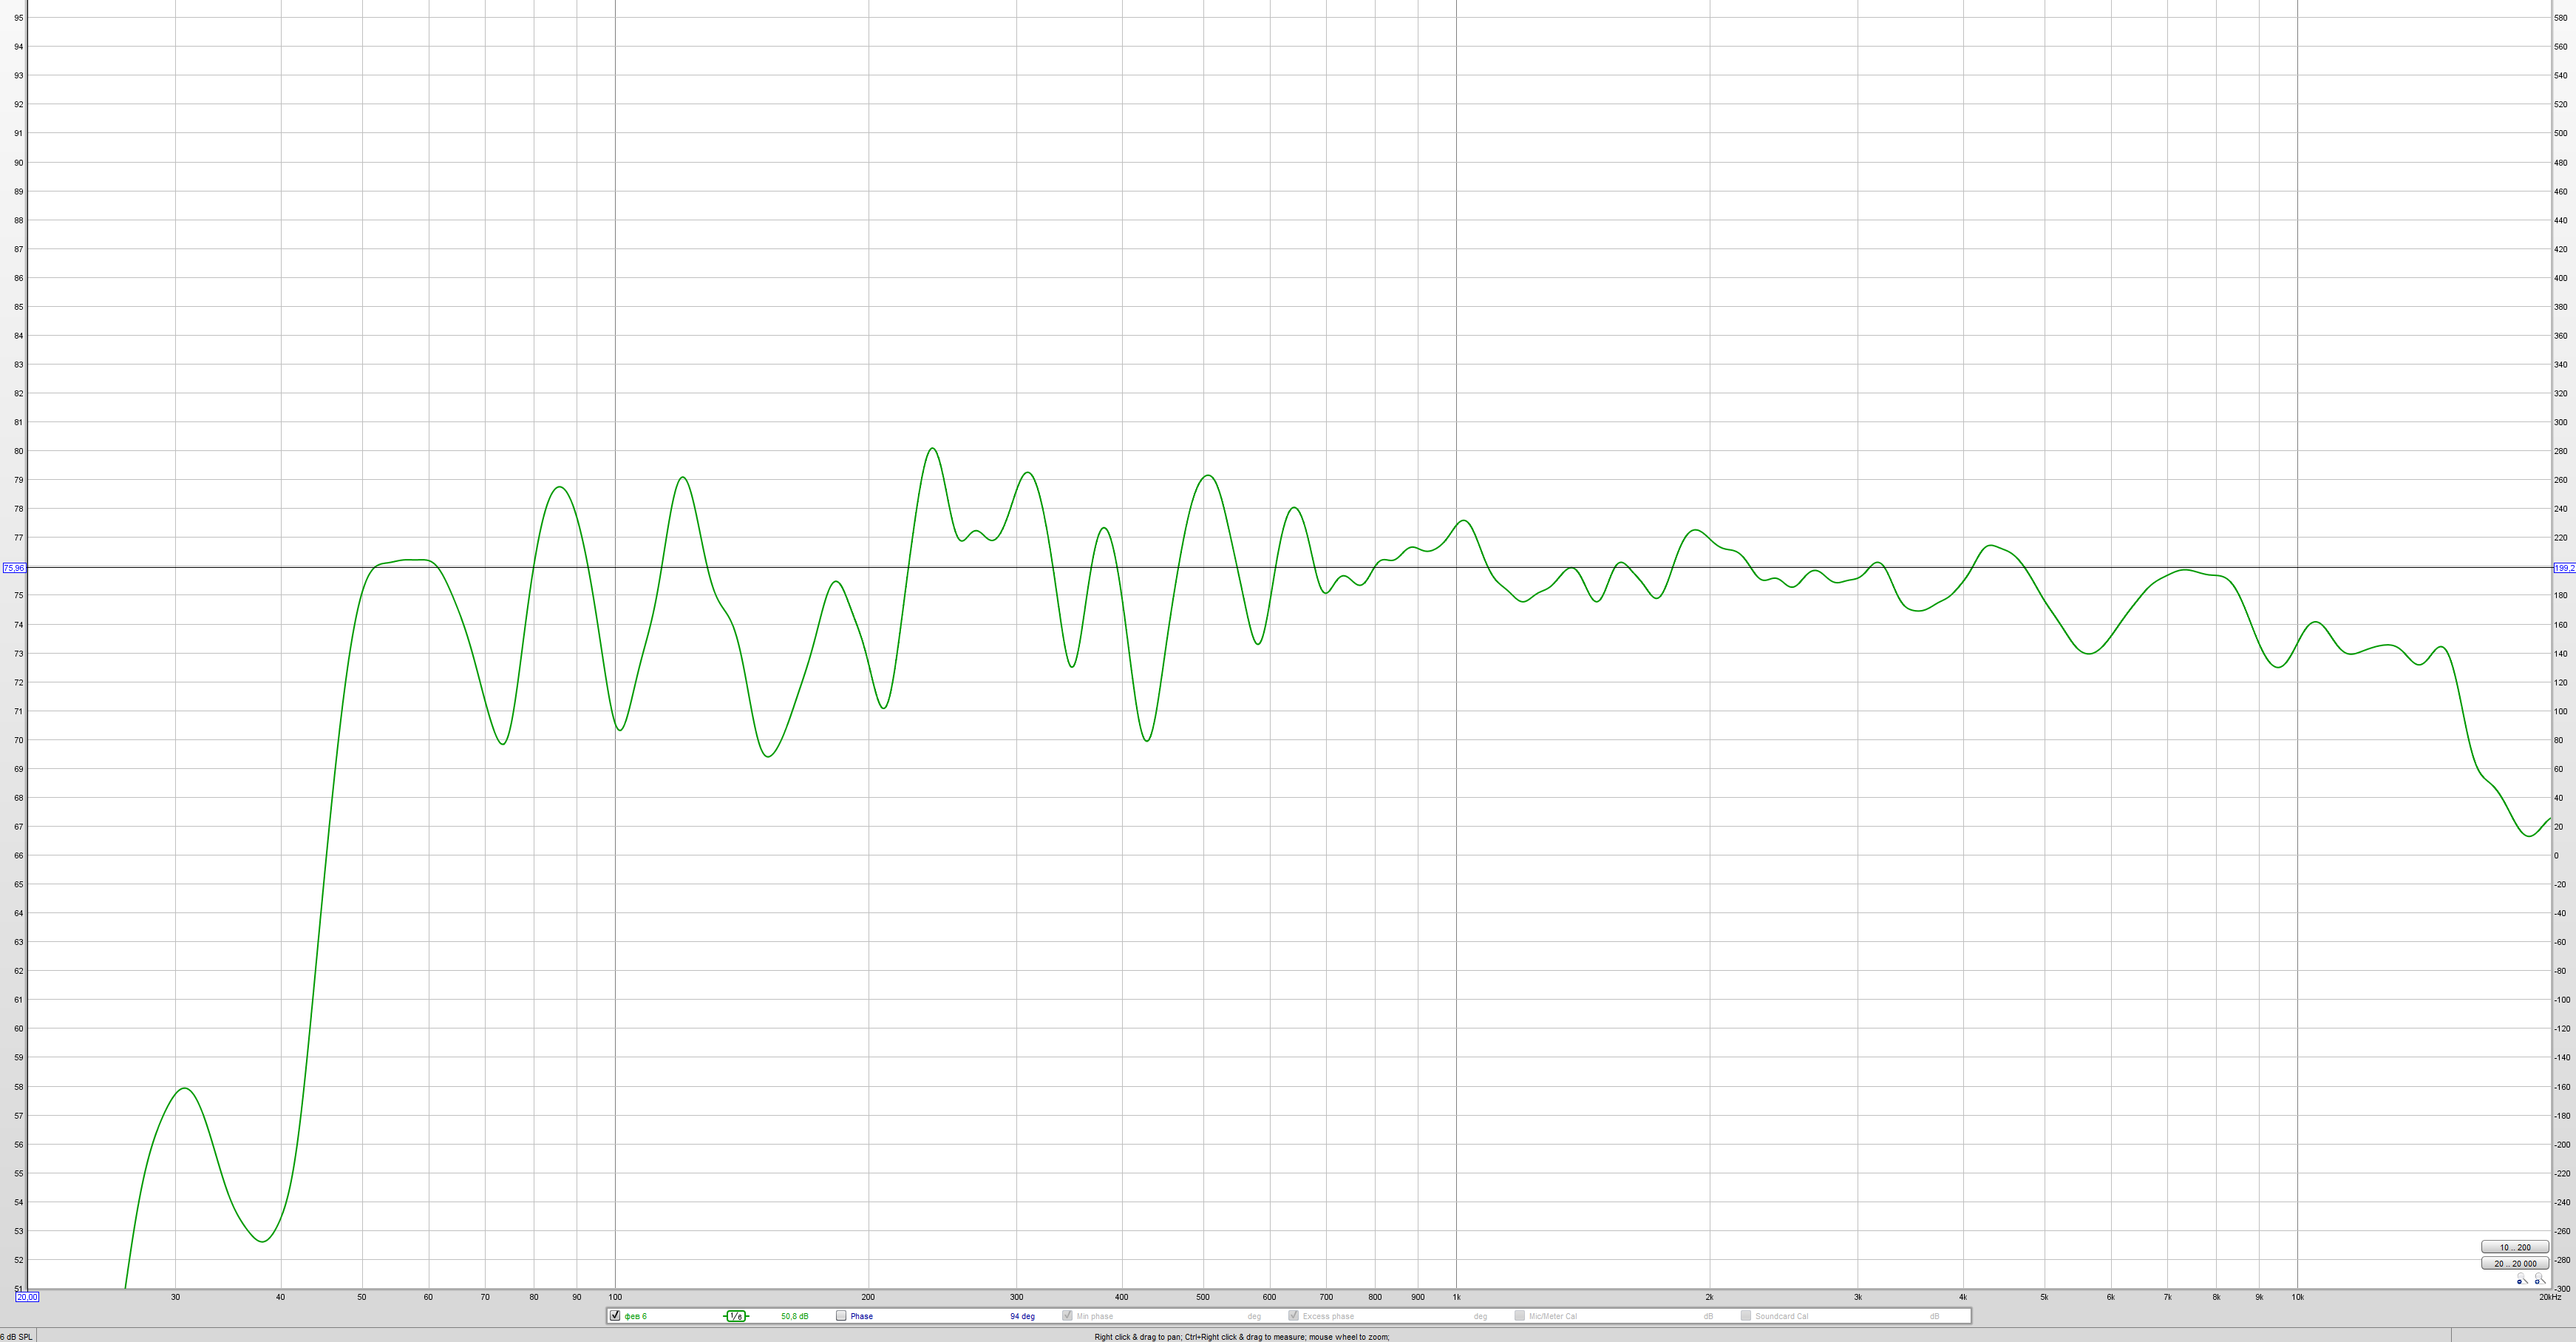Screen dimensions: 2576x1342
Task: Toggle the Soundcard Cal checkbox
Action: click(x=1745, y=1316)
